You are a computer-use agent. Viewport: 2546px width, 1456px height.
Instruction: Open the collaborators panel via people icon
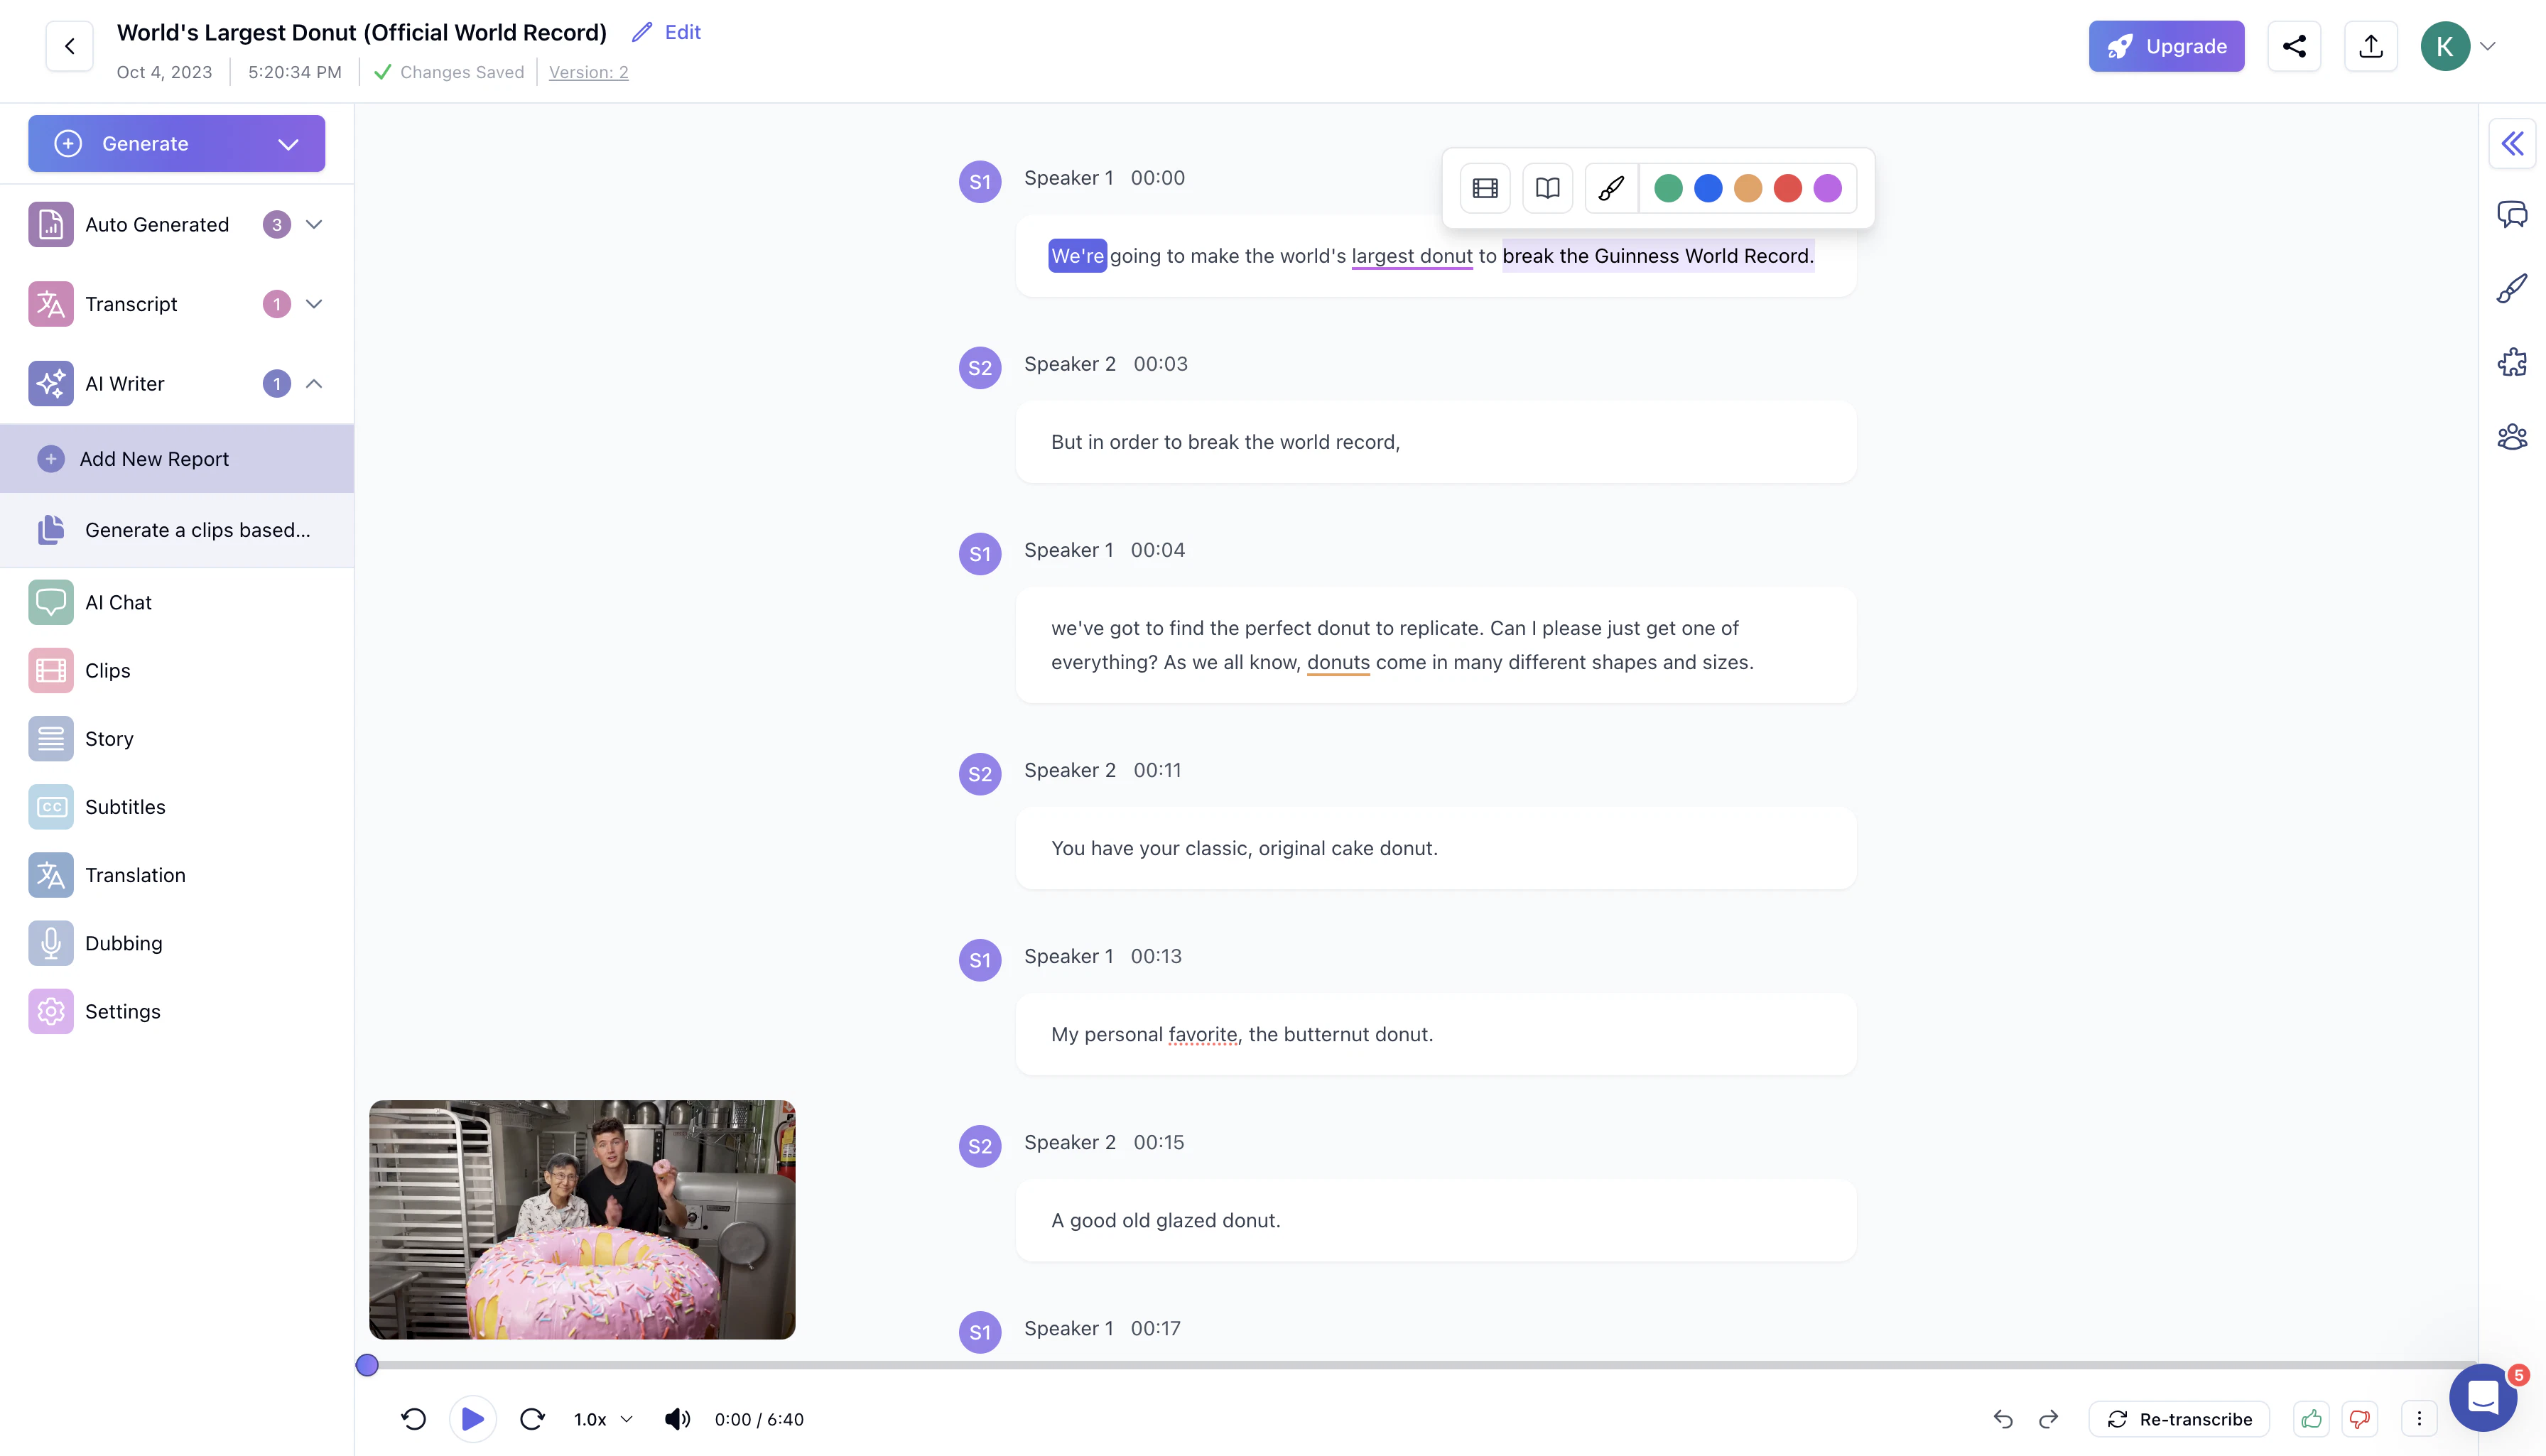pyautogui.click(x=2513, y=436)
